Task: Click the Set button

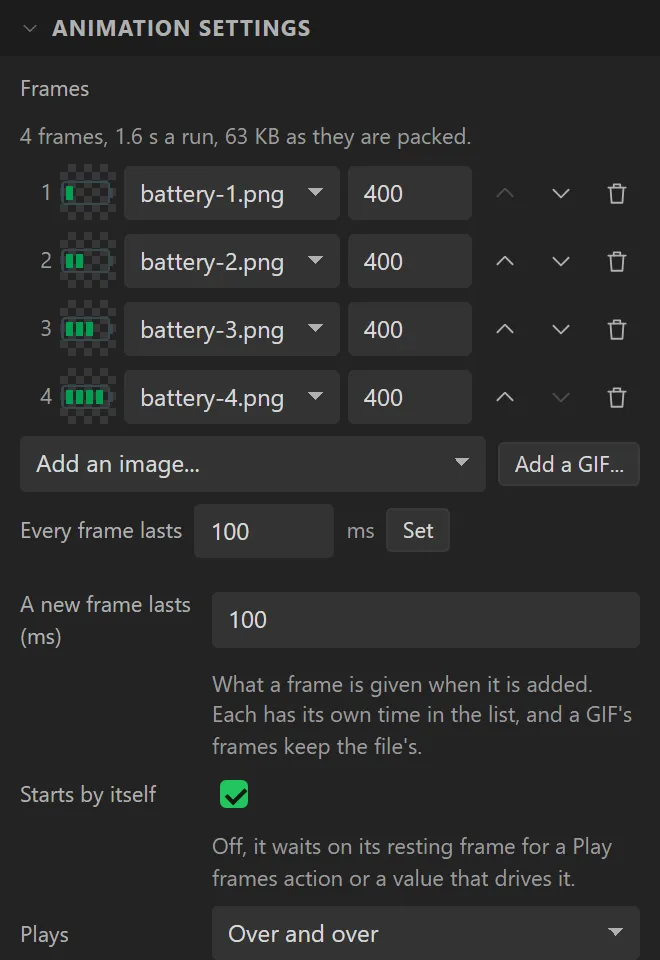Action: click(418, 530)
